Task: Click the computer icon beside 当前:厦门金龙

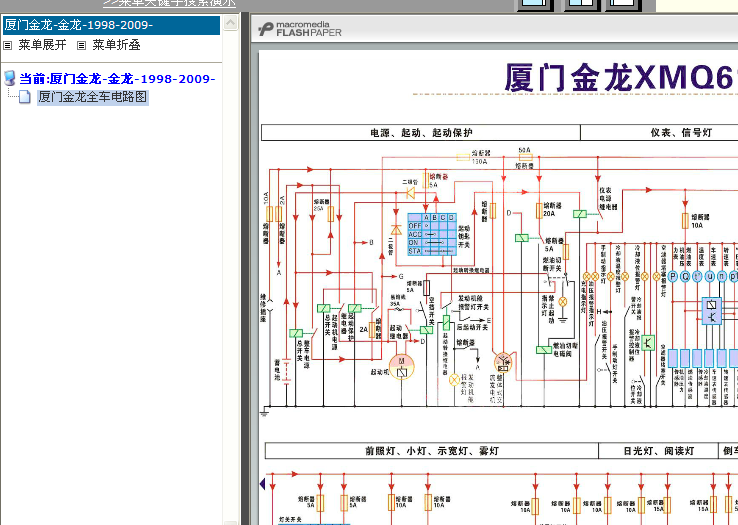Action: click(9, 78)
